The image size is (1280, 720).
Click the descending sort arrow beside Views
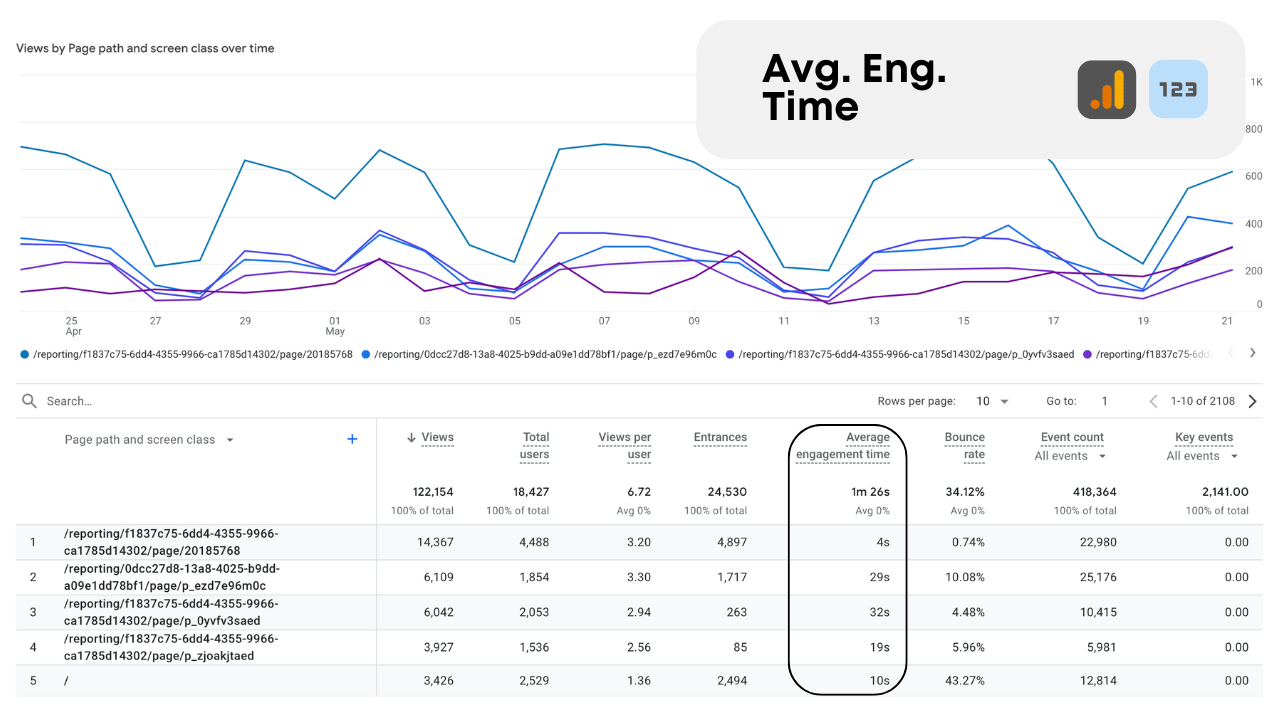click(x=414, y=437)
